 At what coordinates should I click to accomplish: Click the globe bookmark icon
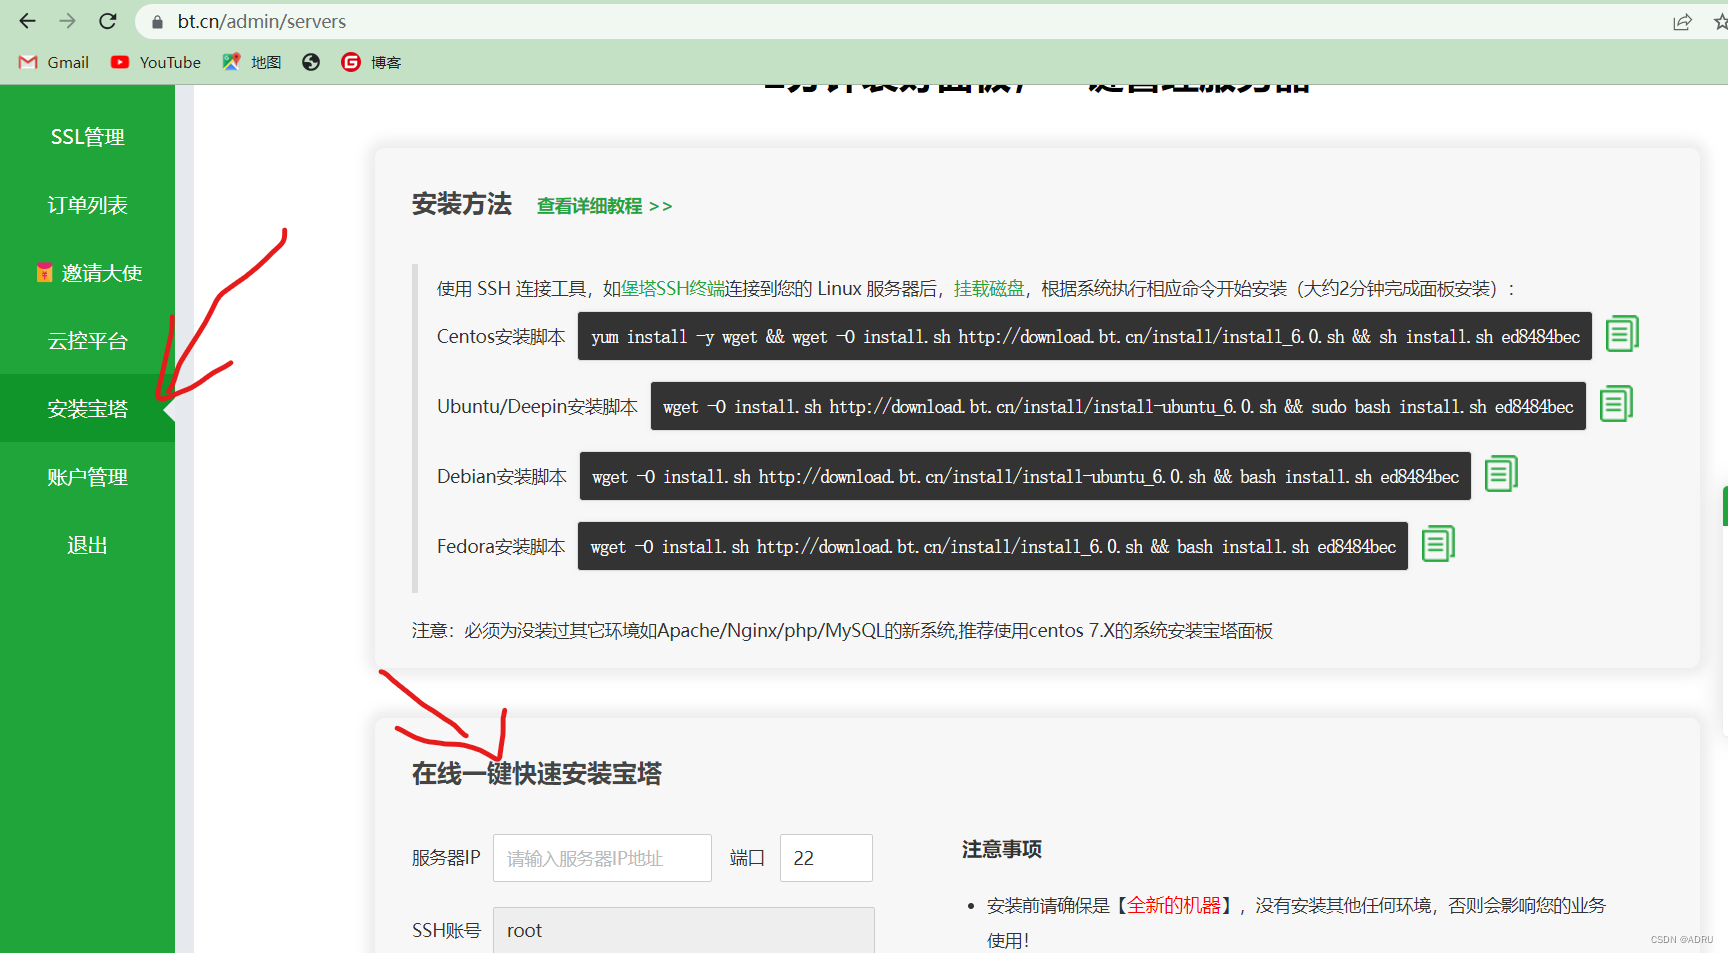click(311, 62)
